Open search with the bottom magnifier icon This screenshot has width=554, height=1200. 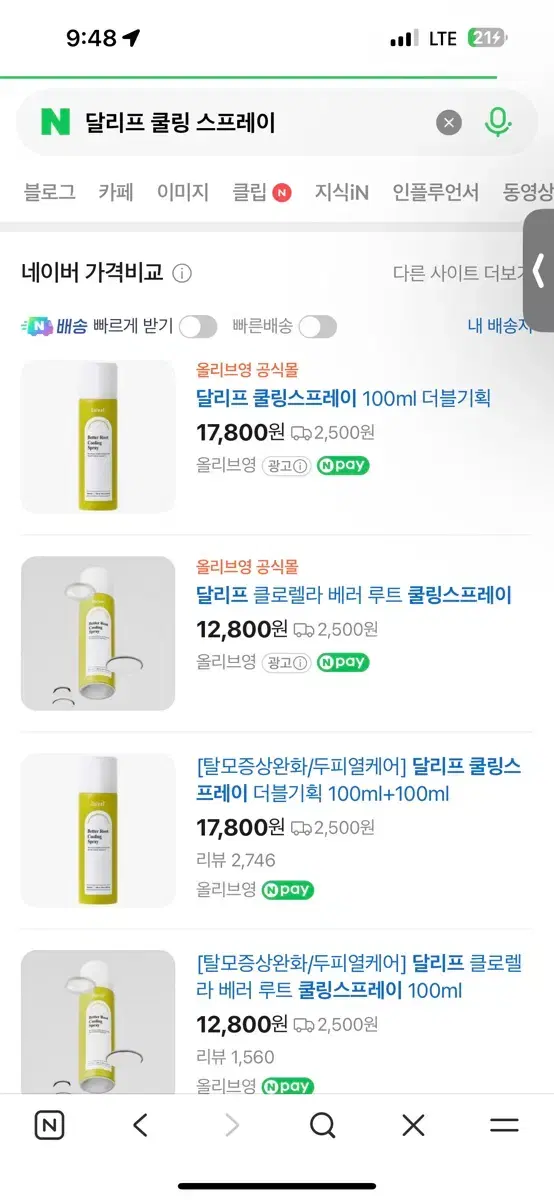tap(322, 1126)
